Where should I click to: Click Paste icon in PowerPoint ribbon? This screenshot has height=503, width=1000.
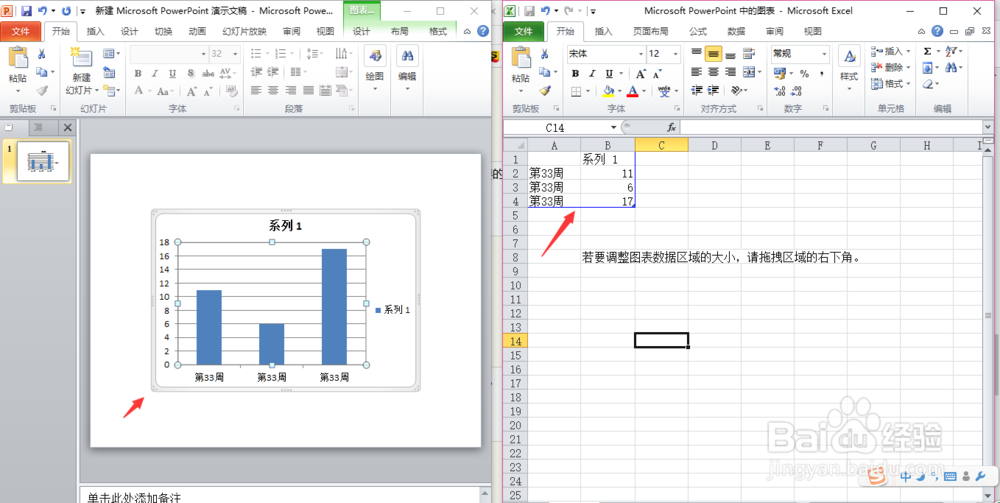pos(18,59)
